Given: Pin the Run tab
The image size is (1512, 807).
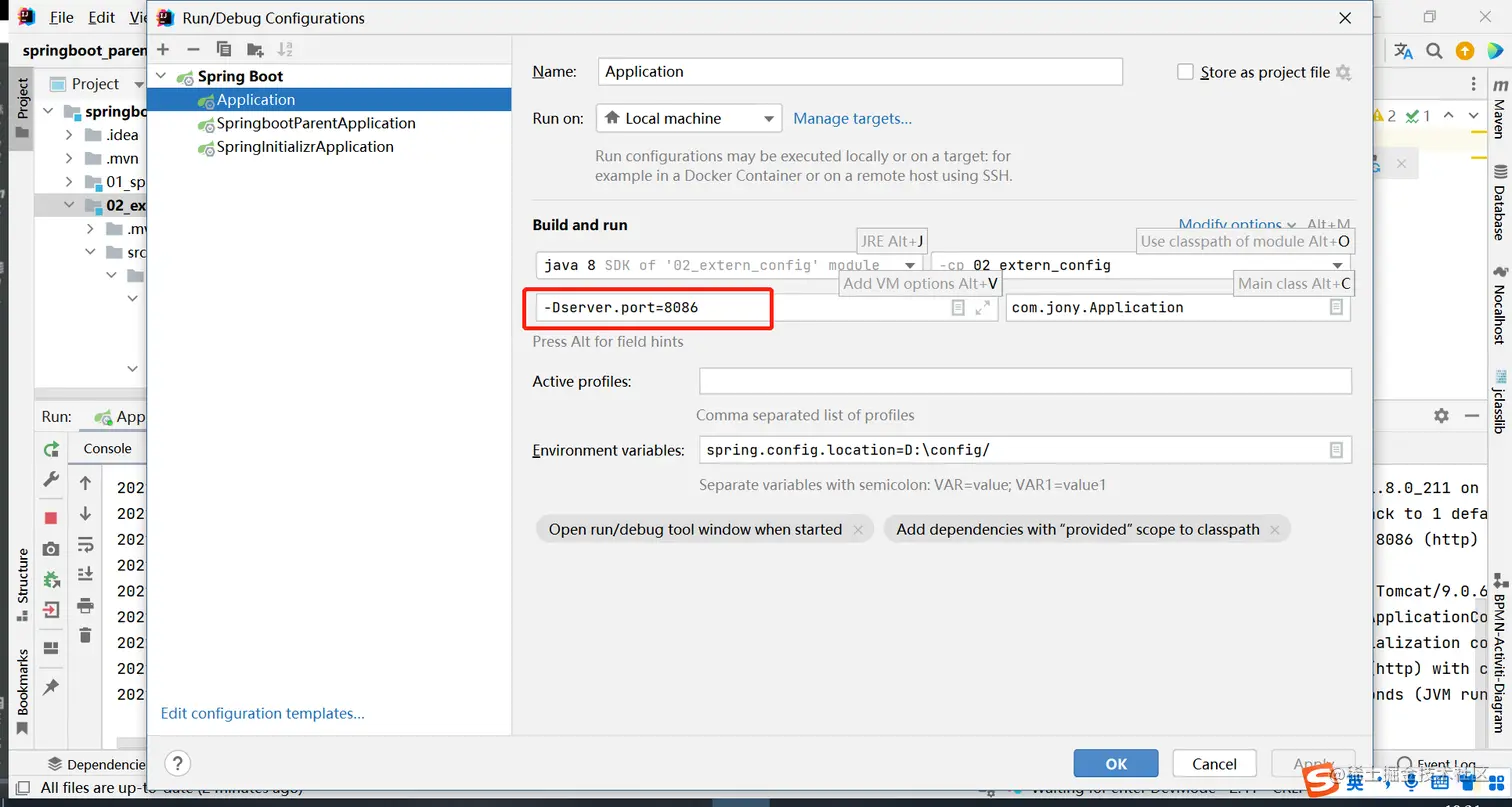Looking at the screenshot, I should (x=51, y=687).
